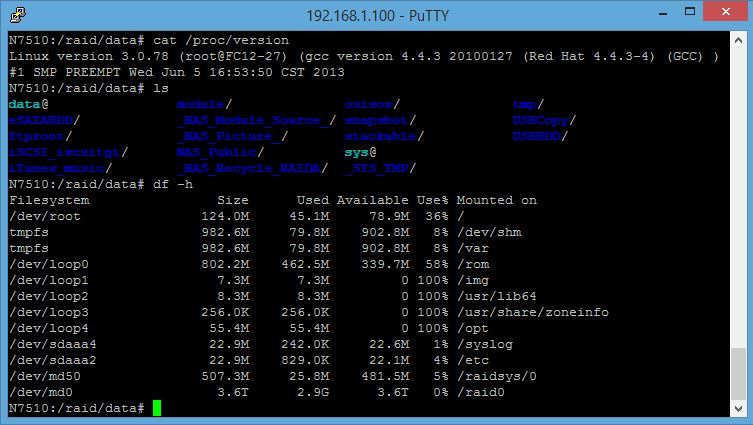Click the 'ftproot/' directory name
This screenshot has height=425, width=753.
(40, 136)
